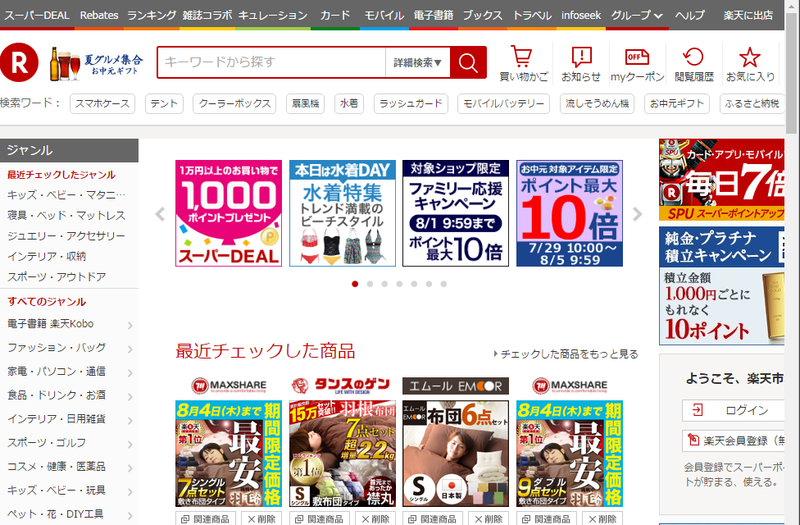Open the スーパーDEAL 1,000 point banner
Image resolution: width=800 pixels, height=525 pixels.
click(x=229, y=213)
